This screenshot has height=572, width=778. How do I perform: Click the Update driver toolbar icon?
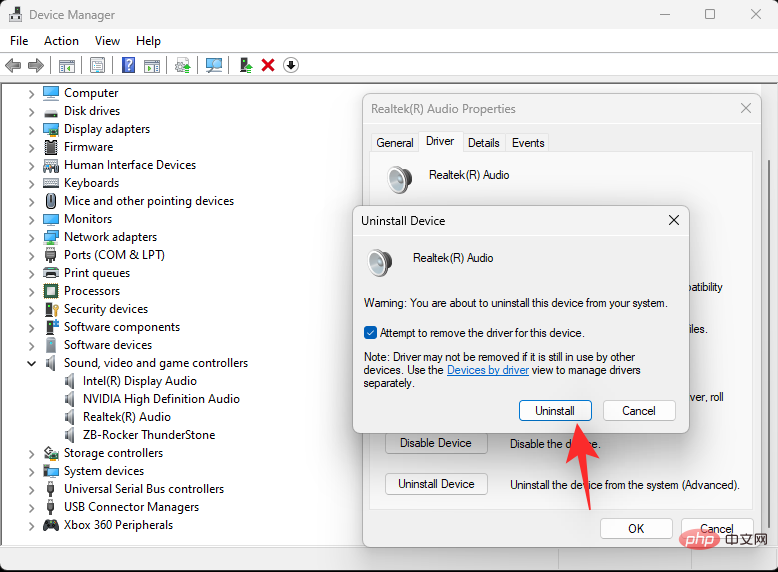click(x=183, y=65)
